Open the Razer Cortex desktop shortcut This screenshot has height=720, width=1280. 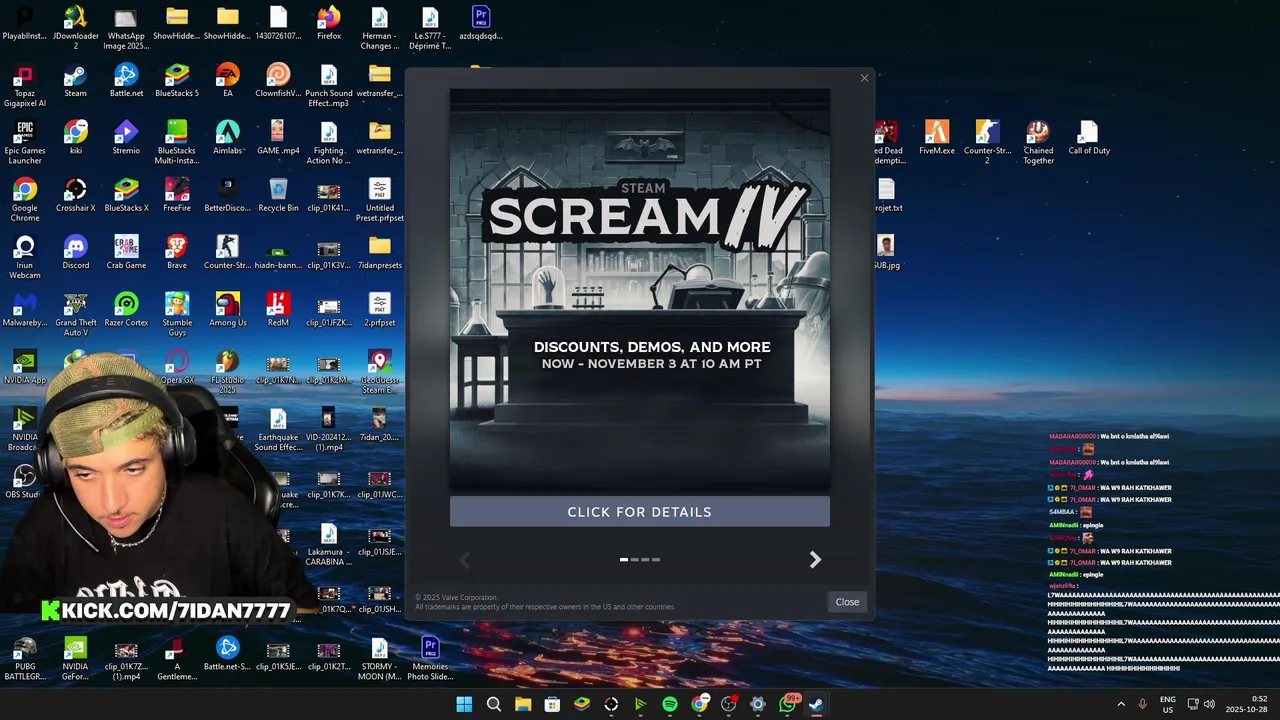click(126, 310)
